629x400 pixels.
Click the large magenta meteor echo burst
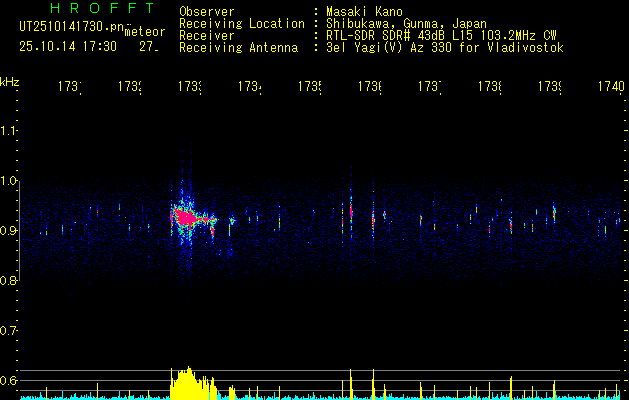185,218
